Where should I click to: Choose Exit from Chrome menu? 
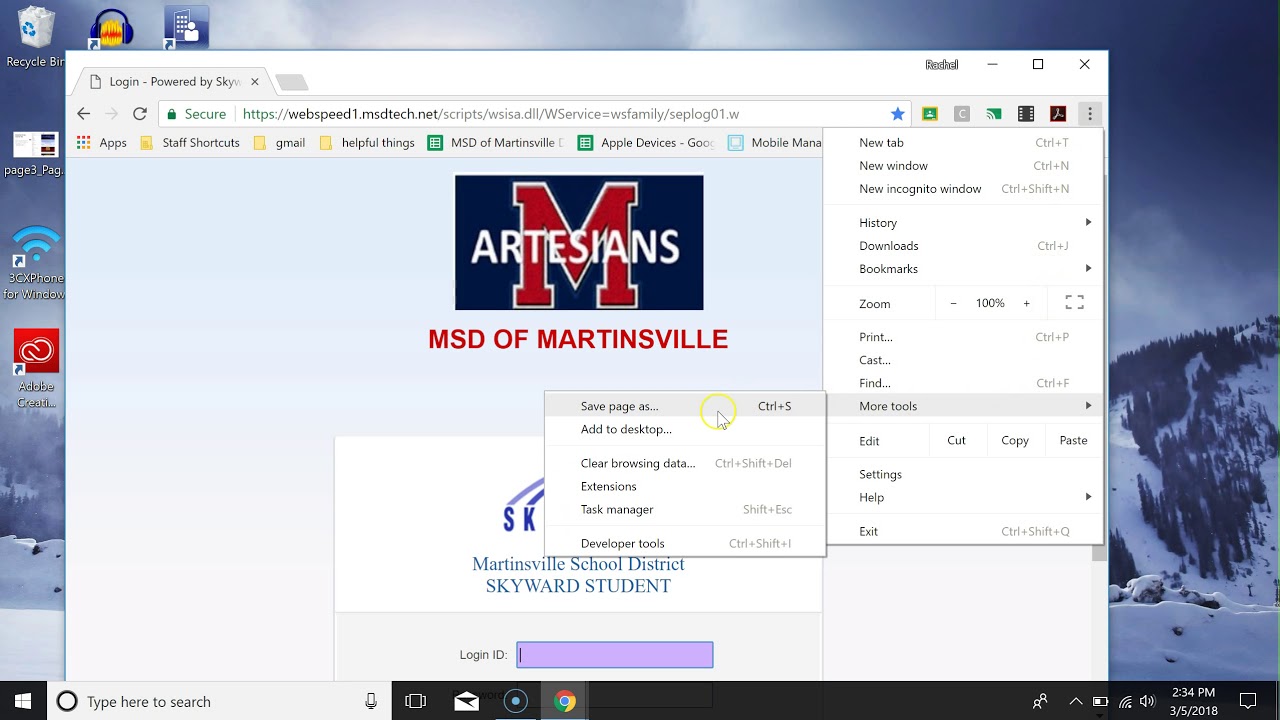963,531
